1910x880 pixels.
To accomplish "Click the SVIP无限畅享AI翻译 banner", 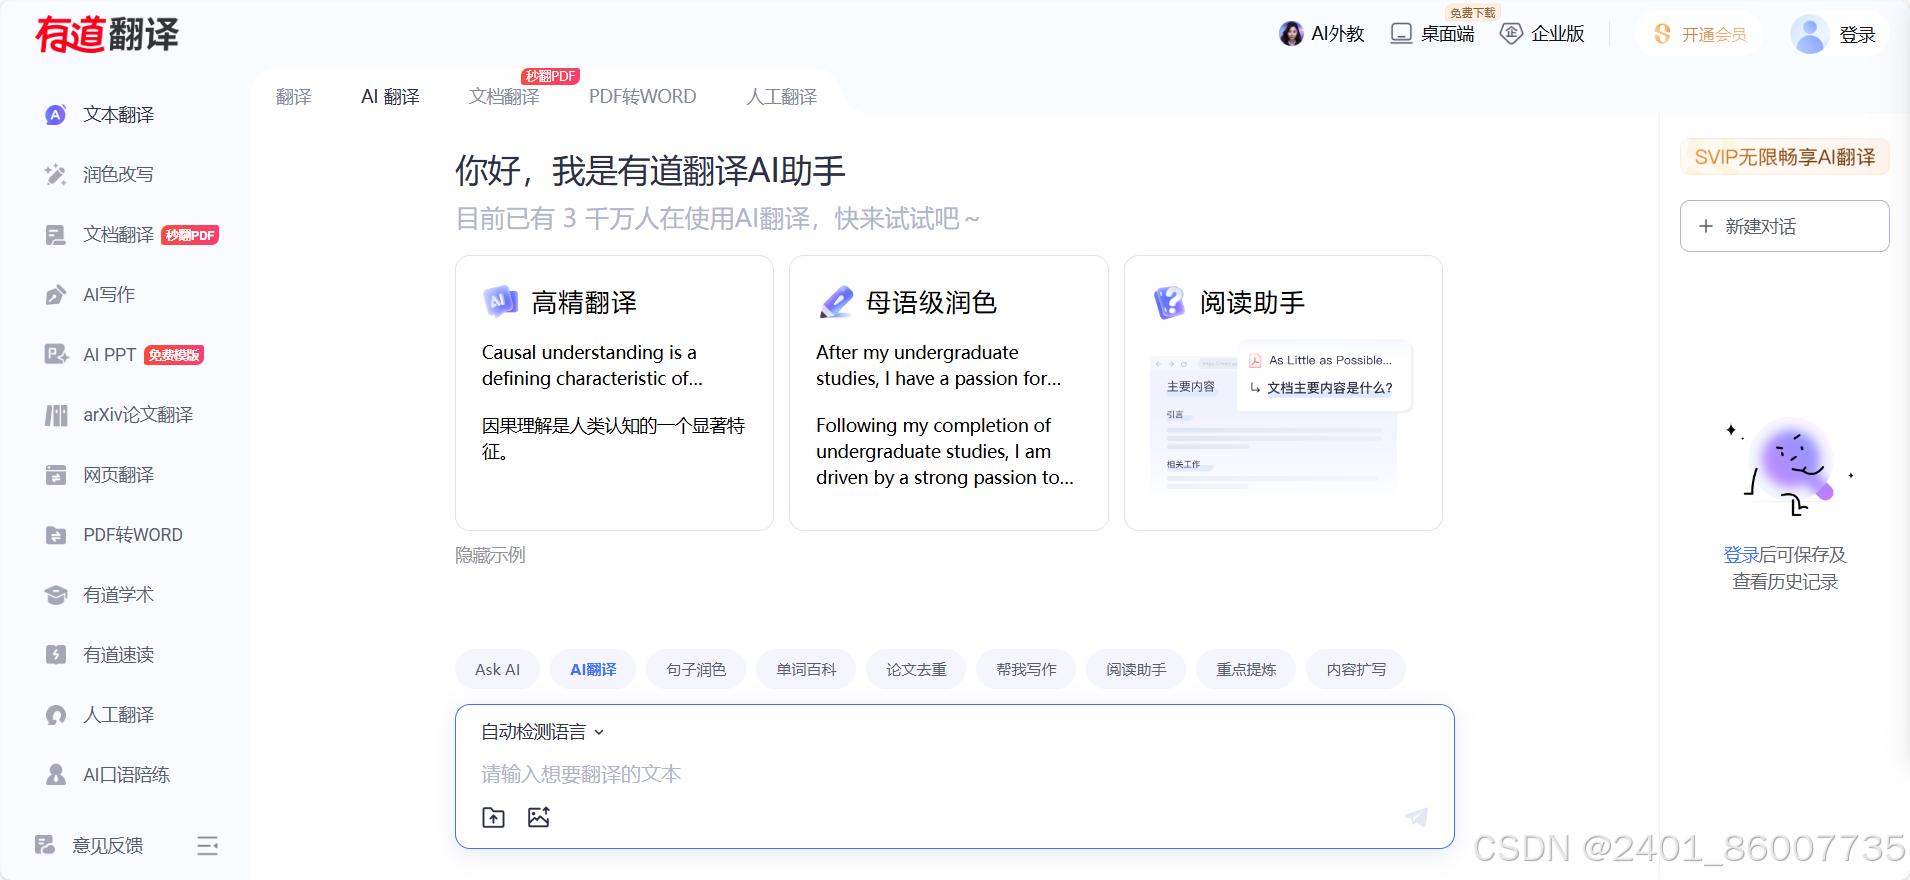I will click(x=1785, y=157).
